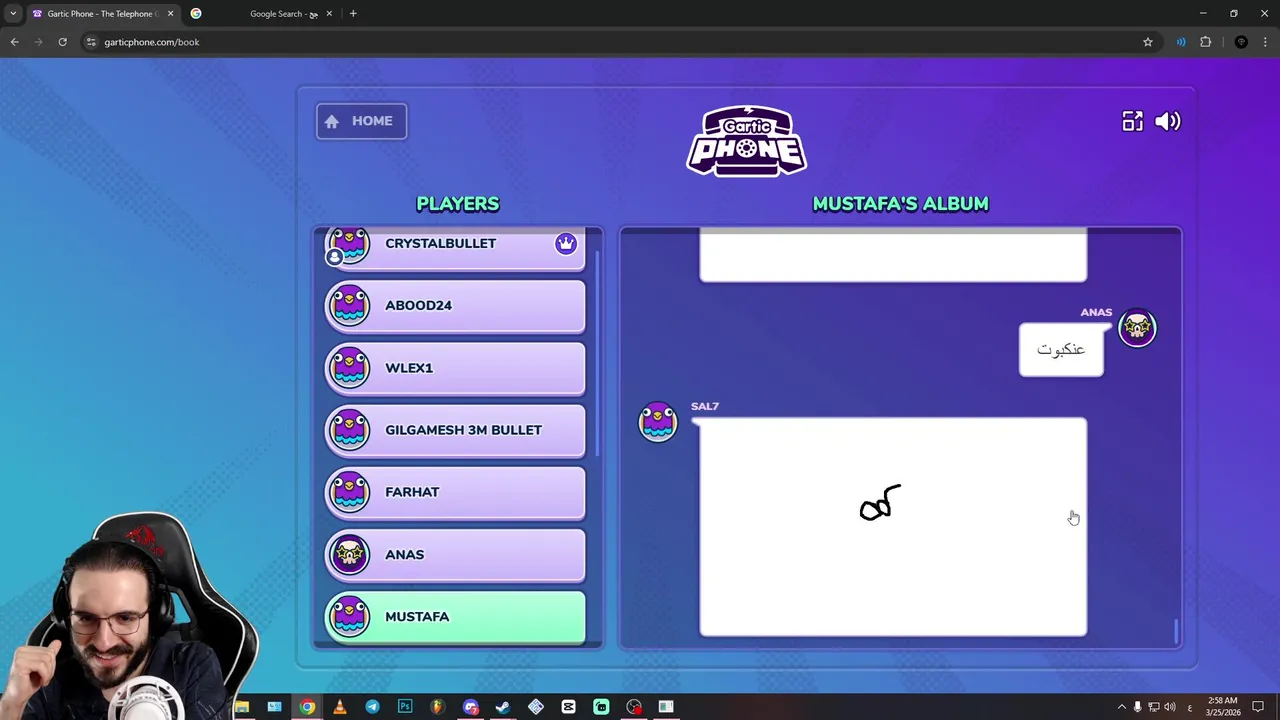The height and width of the screenshot is (720, 1280).
Task: Select player ANAS in players list
Action: click(x=455, y=554)
